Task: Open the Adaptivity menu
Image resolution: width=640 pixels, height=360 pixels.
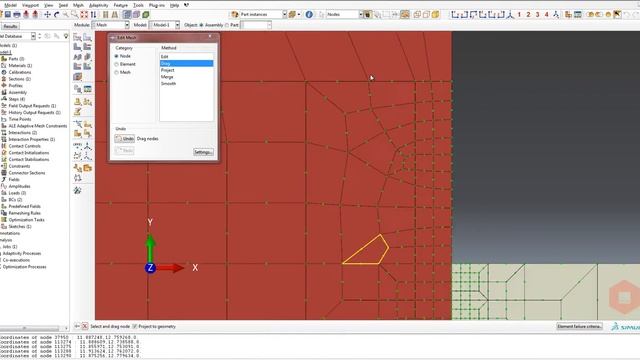Action: pyautogui.click(x=98, y=5)
